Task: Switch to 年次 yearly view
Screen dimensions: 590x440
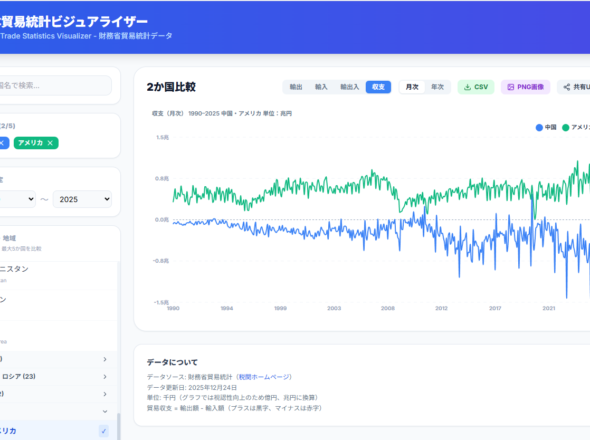Action: click(437, 87)
